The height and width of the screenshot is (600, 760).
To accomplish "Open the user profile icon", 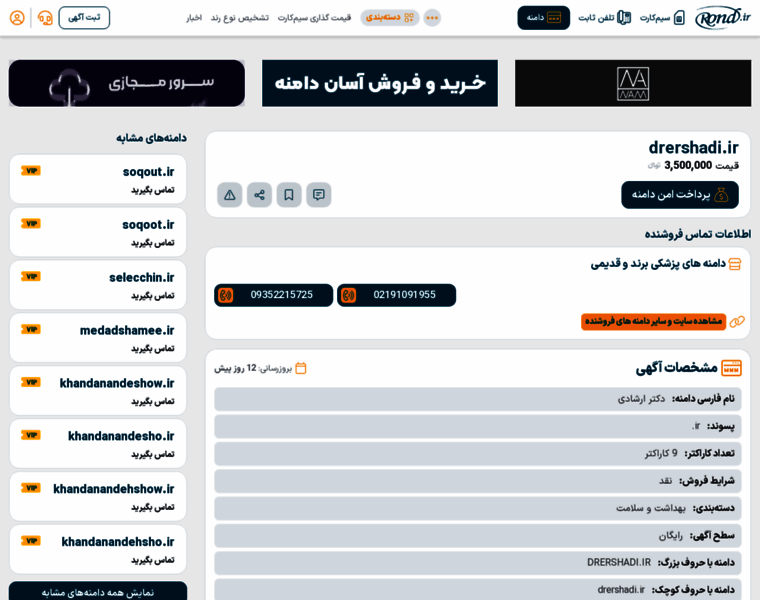I will pyautogui.click(x=17, y=18).
